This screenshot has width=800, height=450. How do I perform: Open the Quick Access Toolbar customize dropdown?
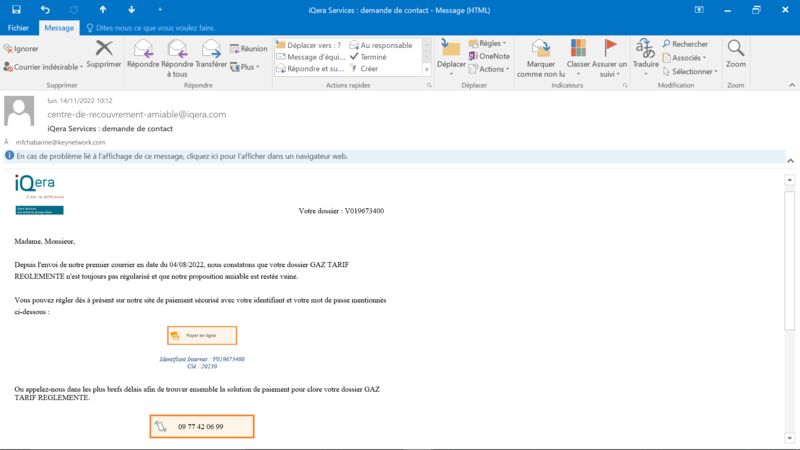pos(160,9)
